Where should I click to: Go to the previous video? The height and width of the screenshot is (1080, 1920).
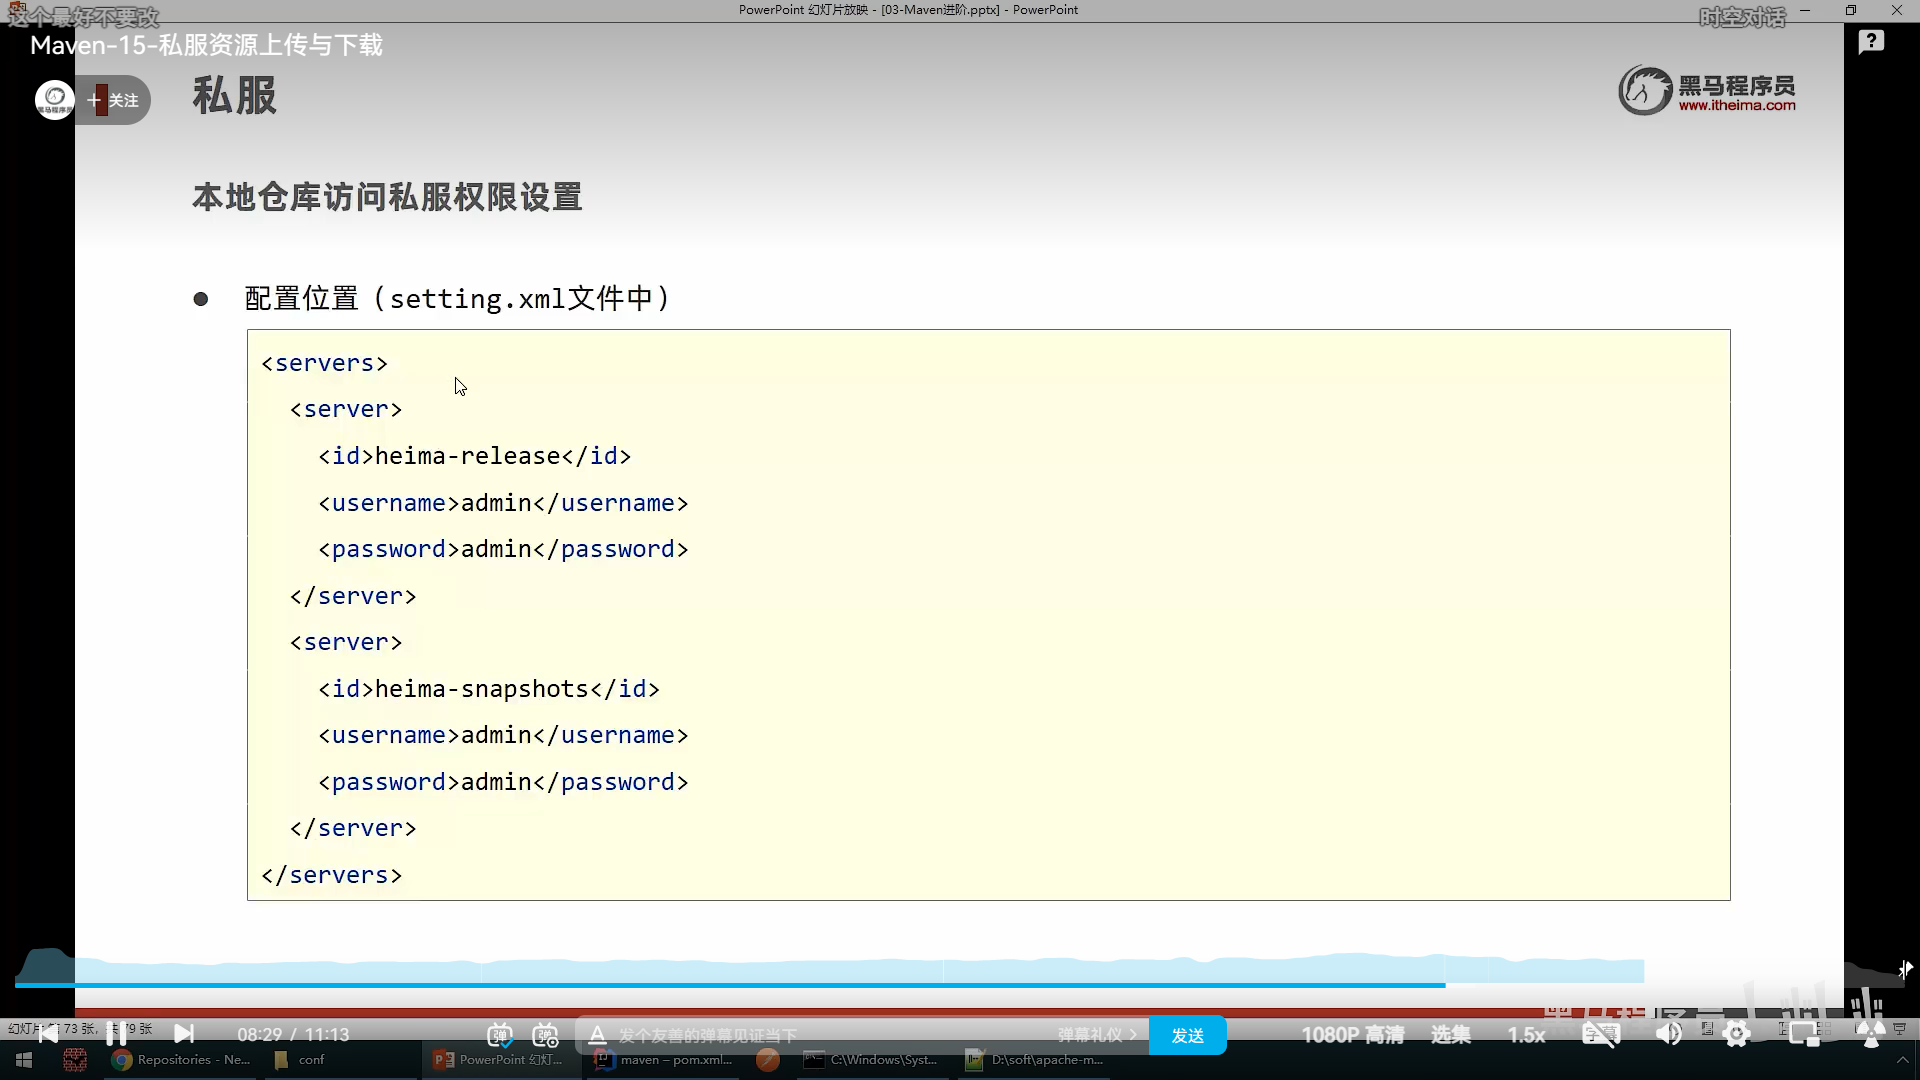[x=47, y=1034]
